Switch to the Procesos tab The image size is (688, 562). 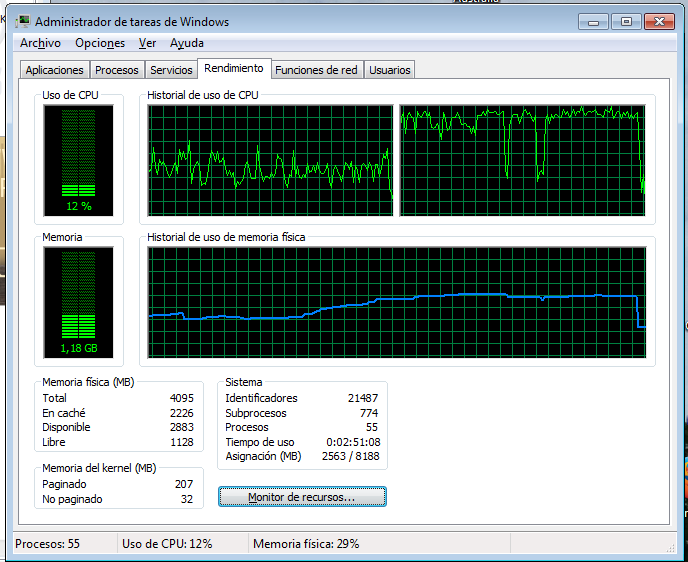point(117,70)
